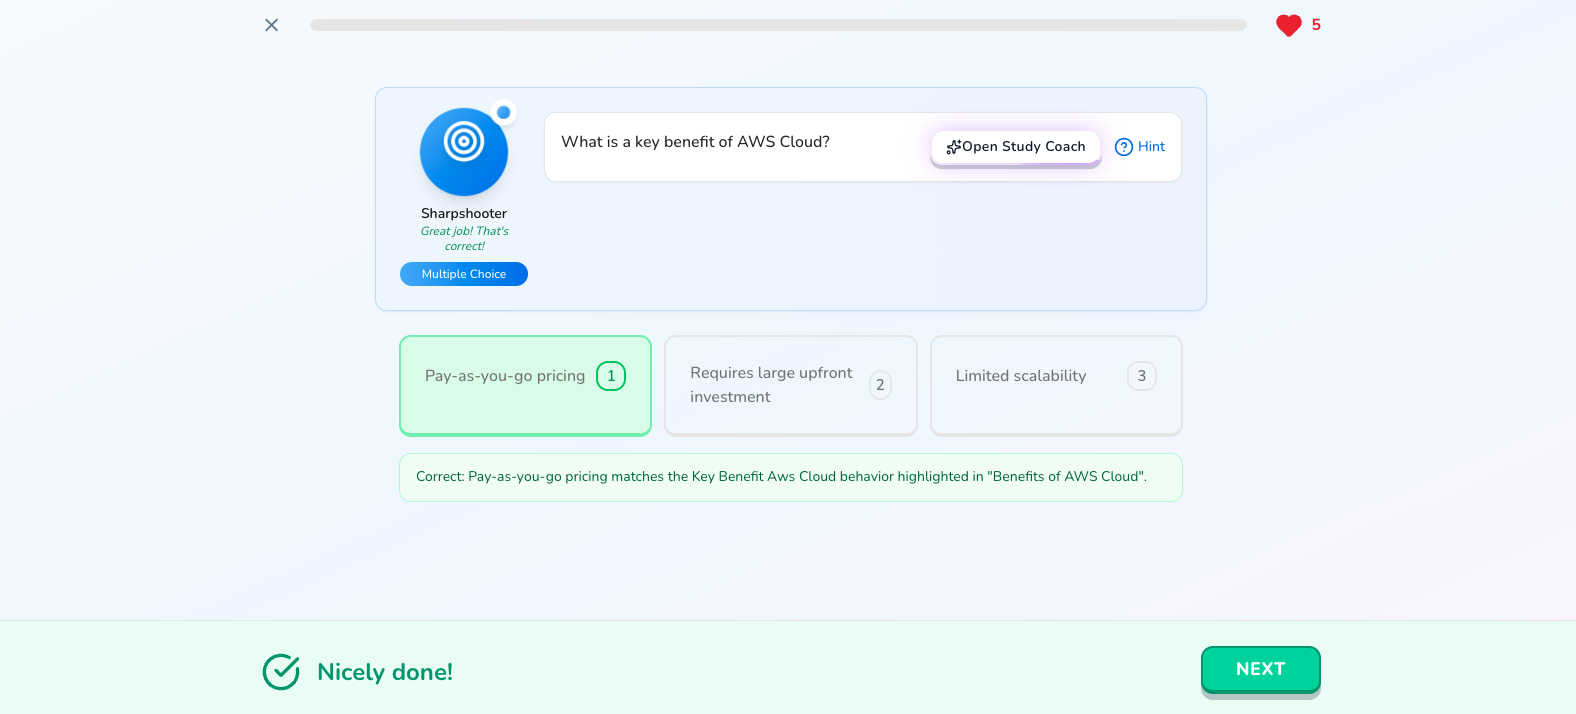Click the lives count number 5
The height and width of the screenshot is (714, 1576).
(x=1316, y=25)
